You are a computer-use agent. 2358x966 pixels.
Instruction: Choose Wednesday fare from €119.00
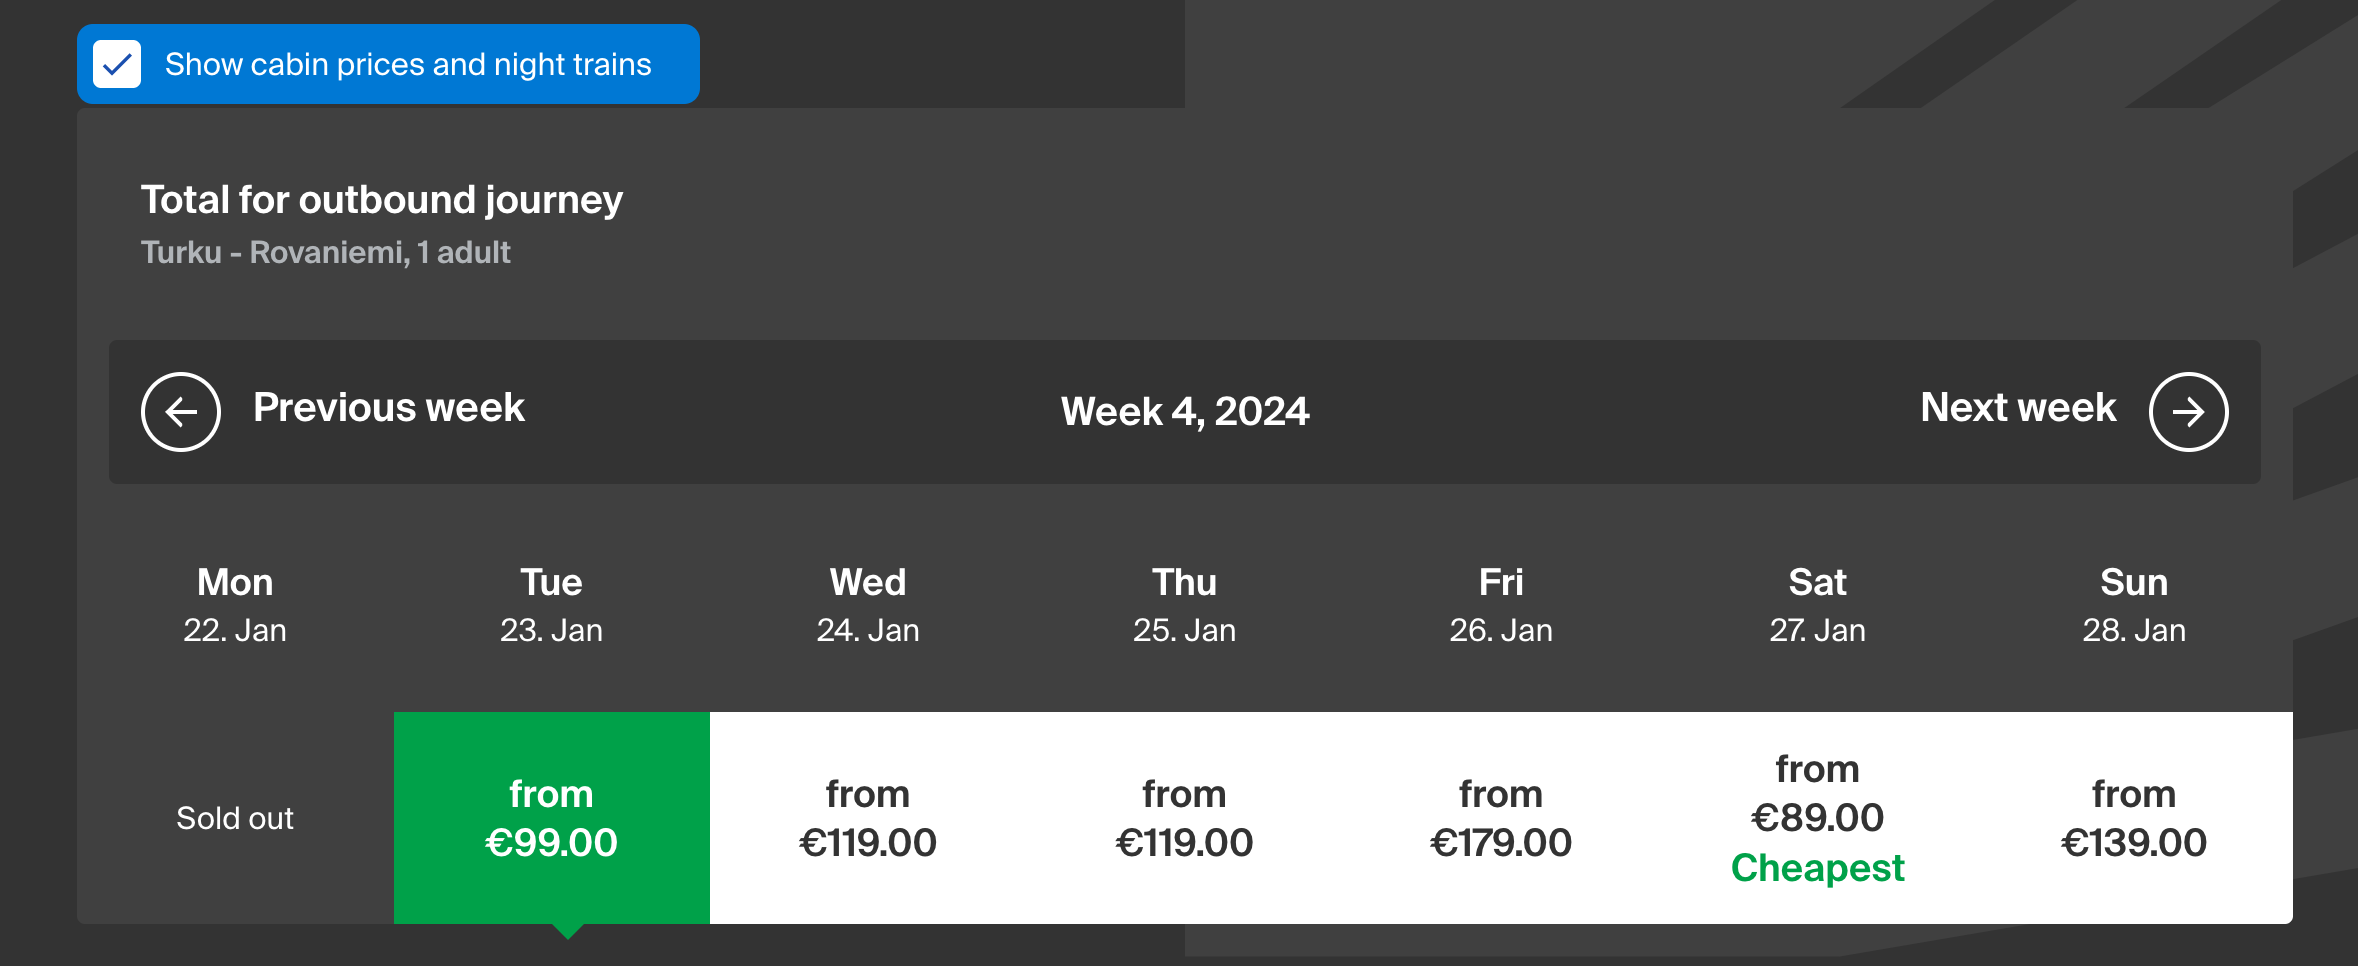(867, 818)
